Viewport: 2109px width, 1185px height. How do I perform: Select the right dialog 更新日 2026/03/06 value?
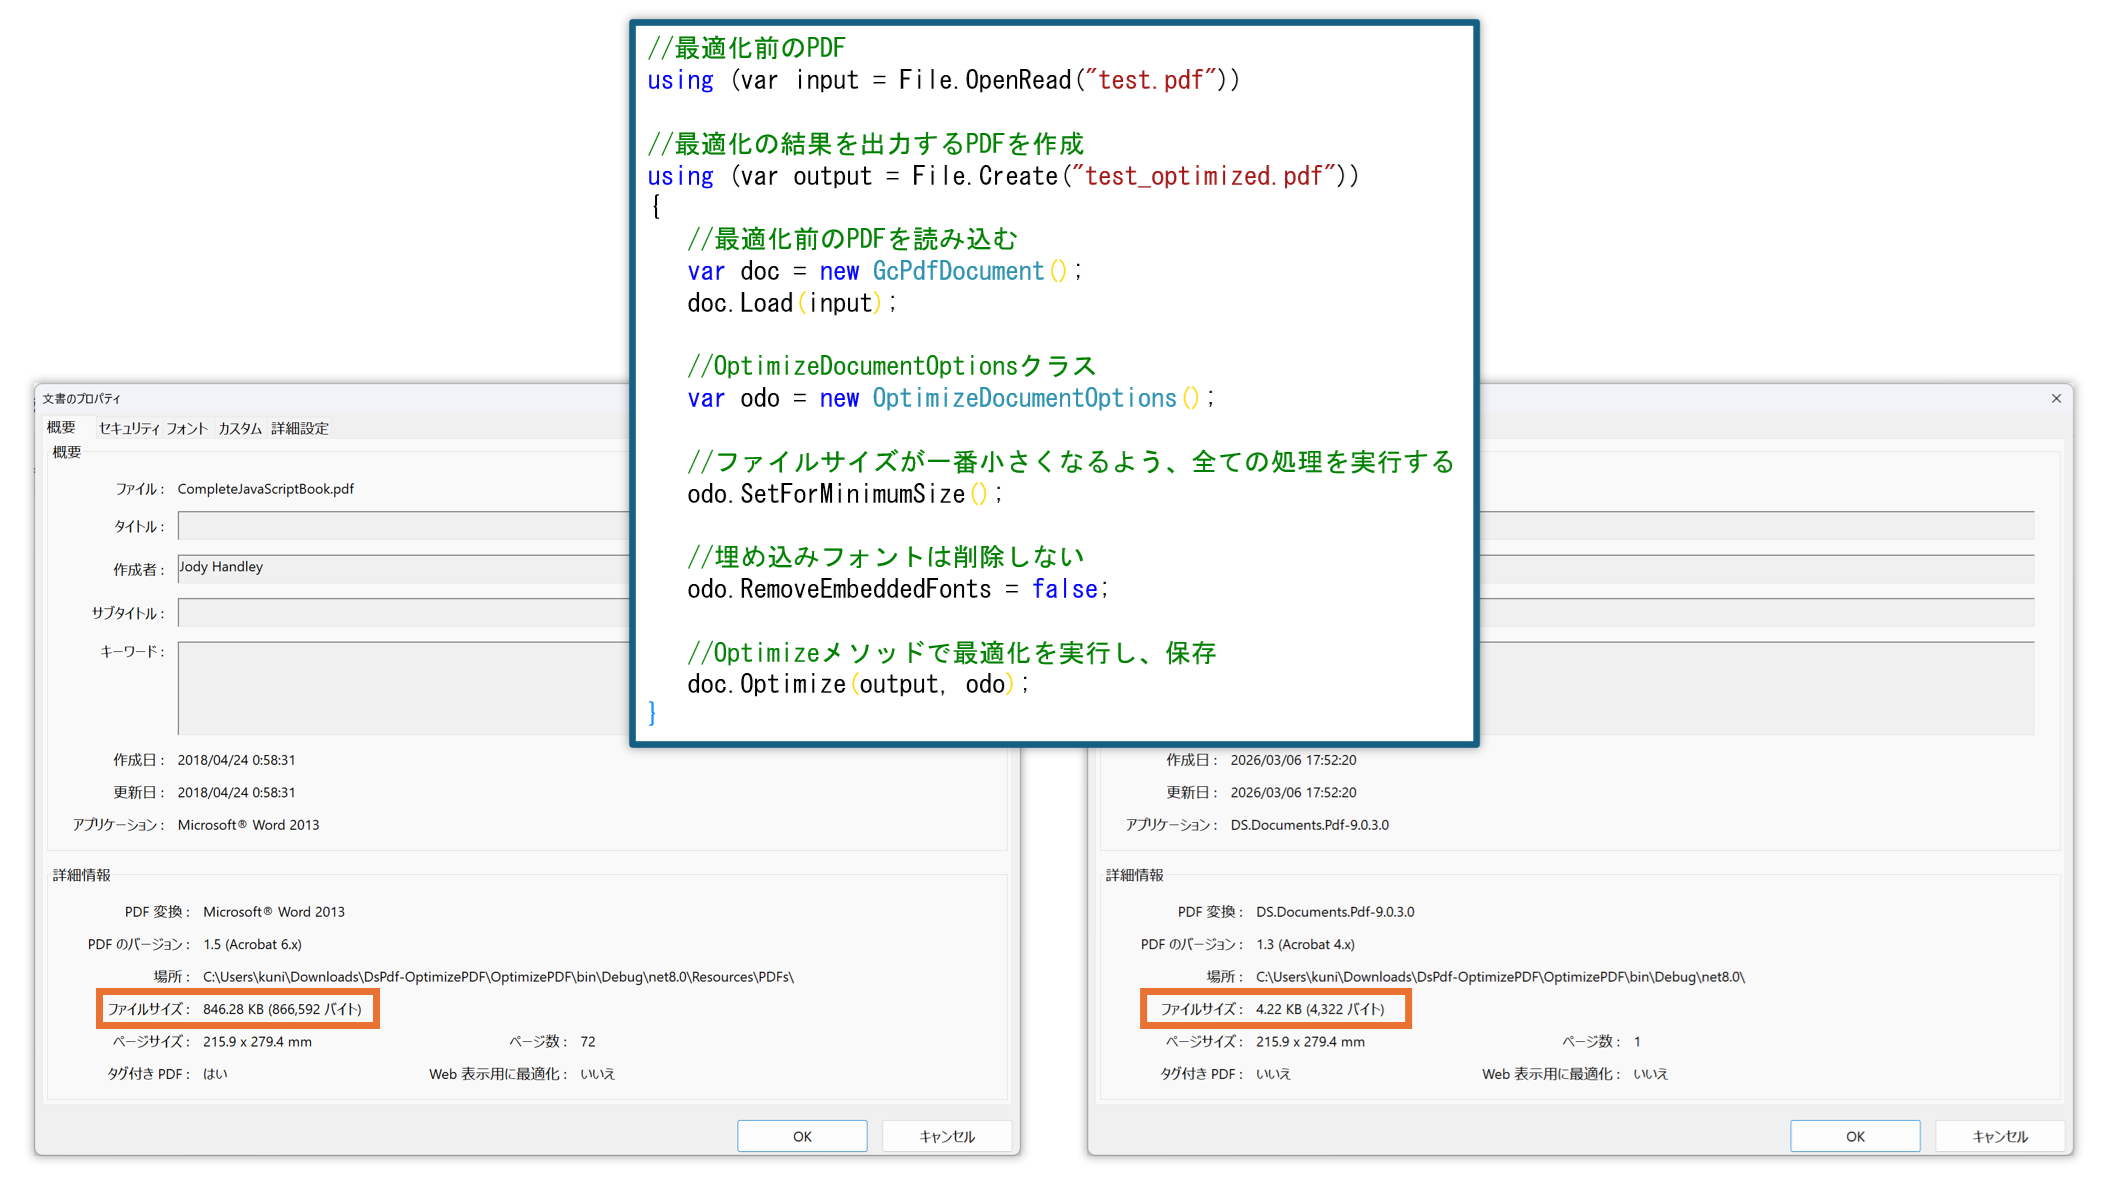point(1293,792)
